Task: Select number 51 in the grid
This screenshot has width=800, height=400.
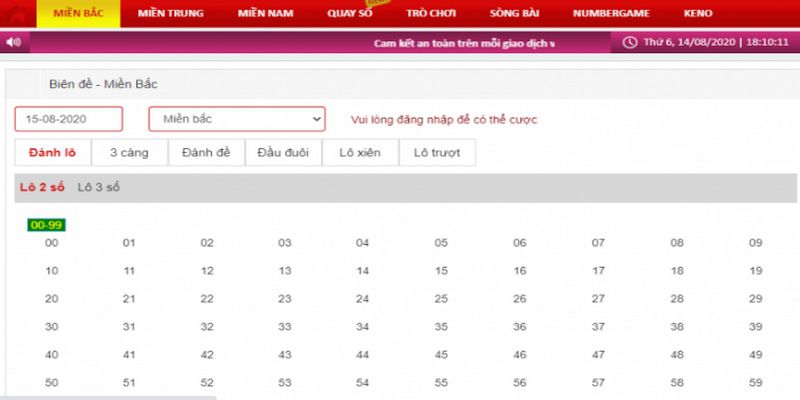Action: 129,383
